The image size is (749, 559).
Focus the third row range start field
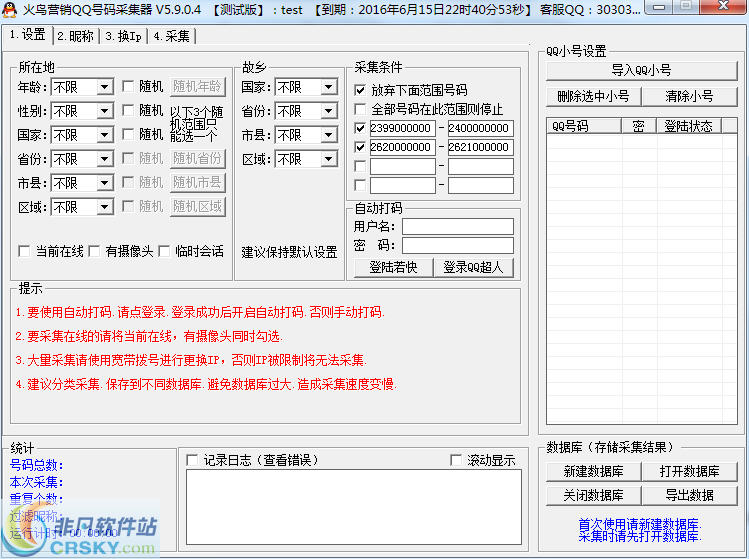(x=402, y=166)
